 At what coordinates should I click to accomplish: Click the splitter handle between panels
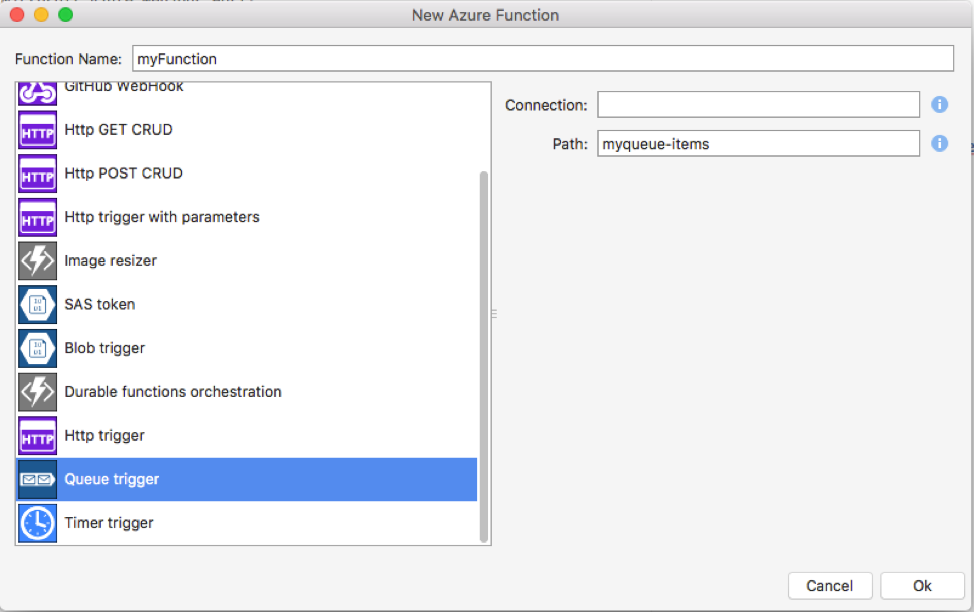[x=494, y=314]
